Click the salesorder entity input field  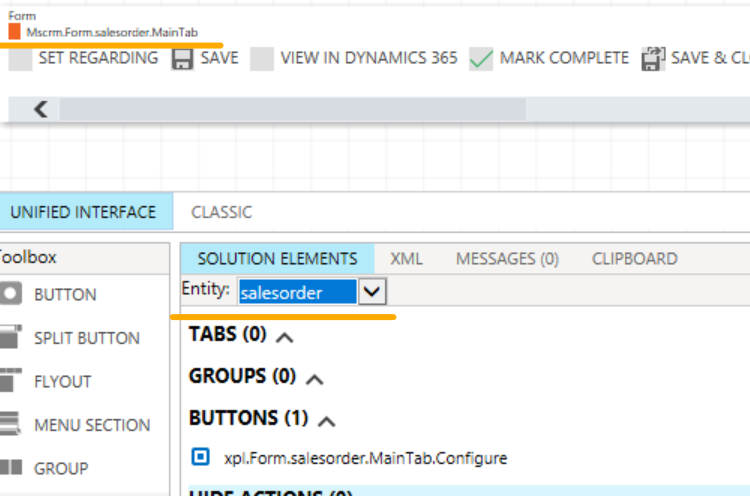point(298,292)
